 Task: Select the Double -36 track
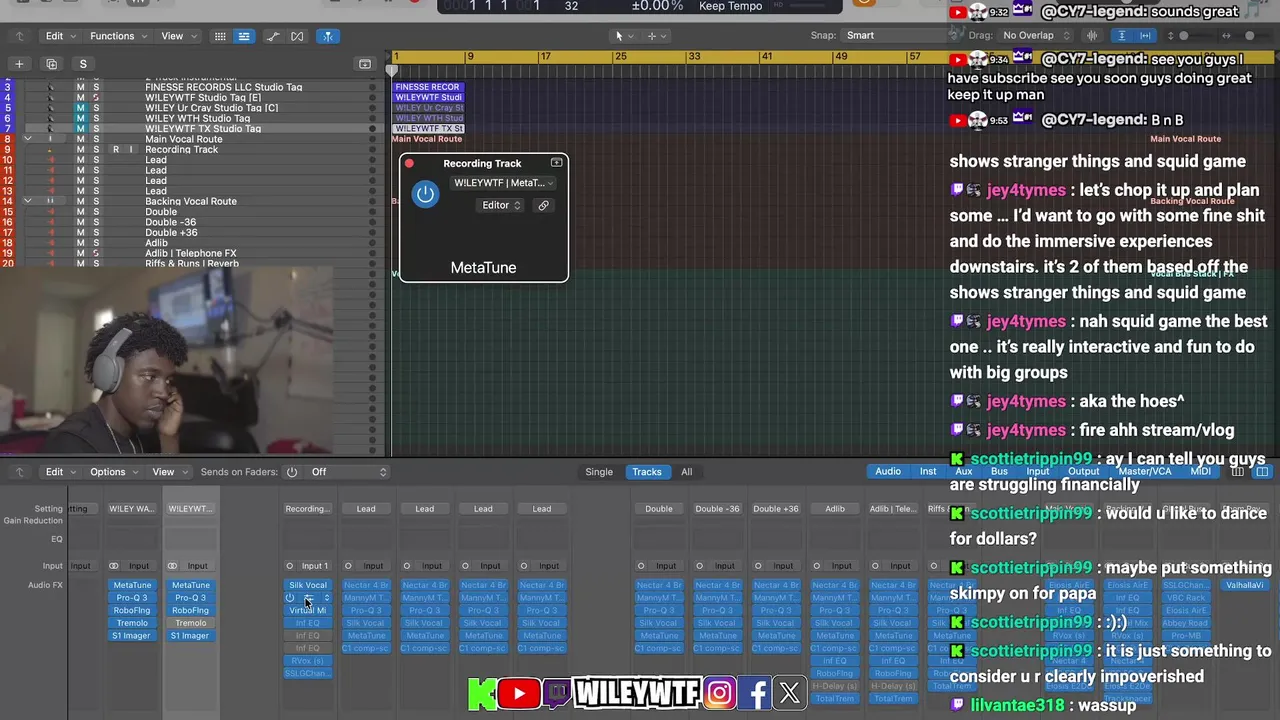(170, 222)
